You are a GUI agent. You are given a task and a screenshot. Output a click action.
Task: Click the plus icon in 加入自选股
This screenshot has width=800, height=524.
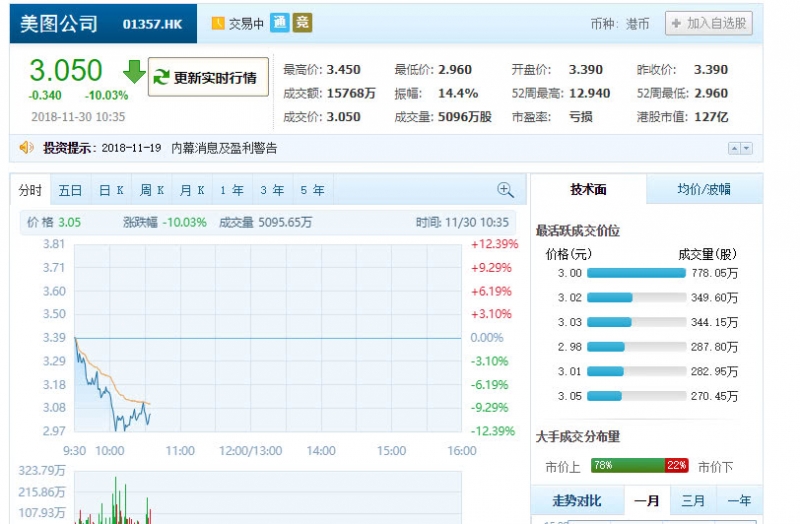[675, 24]
